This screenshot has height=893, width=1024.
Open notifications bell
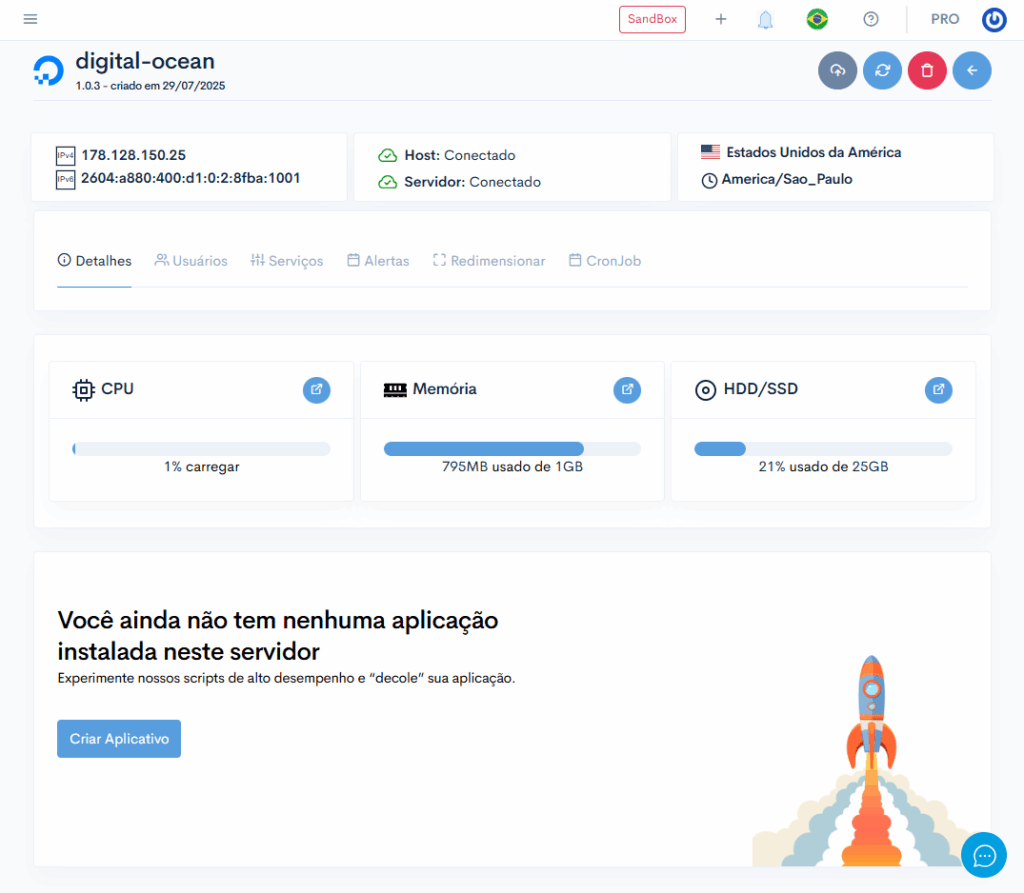tap(765, 20)
